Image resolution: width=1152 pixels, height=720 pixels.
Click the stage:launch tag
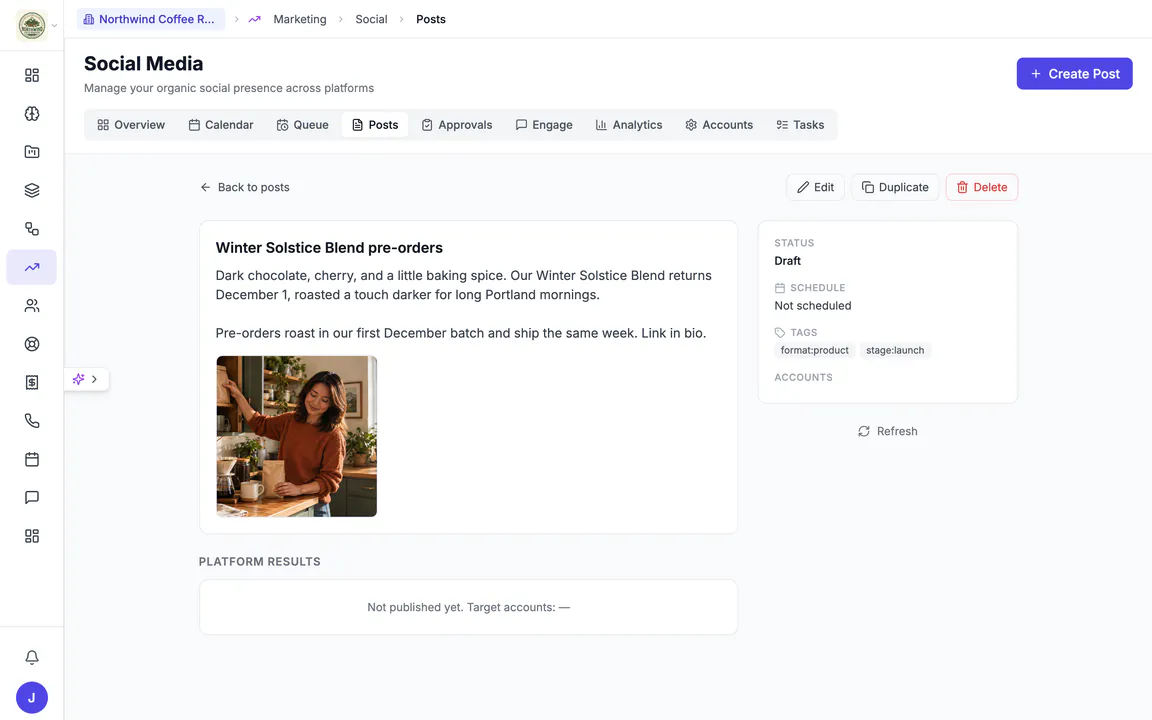[895, 350]
